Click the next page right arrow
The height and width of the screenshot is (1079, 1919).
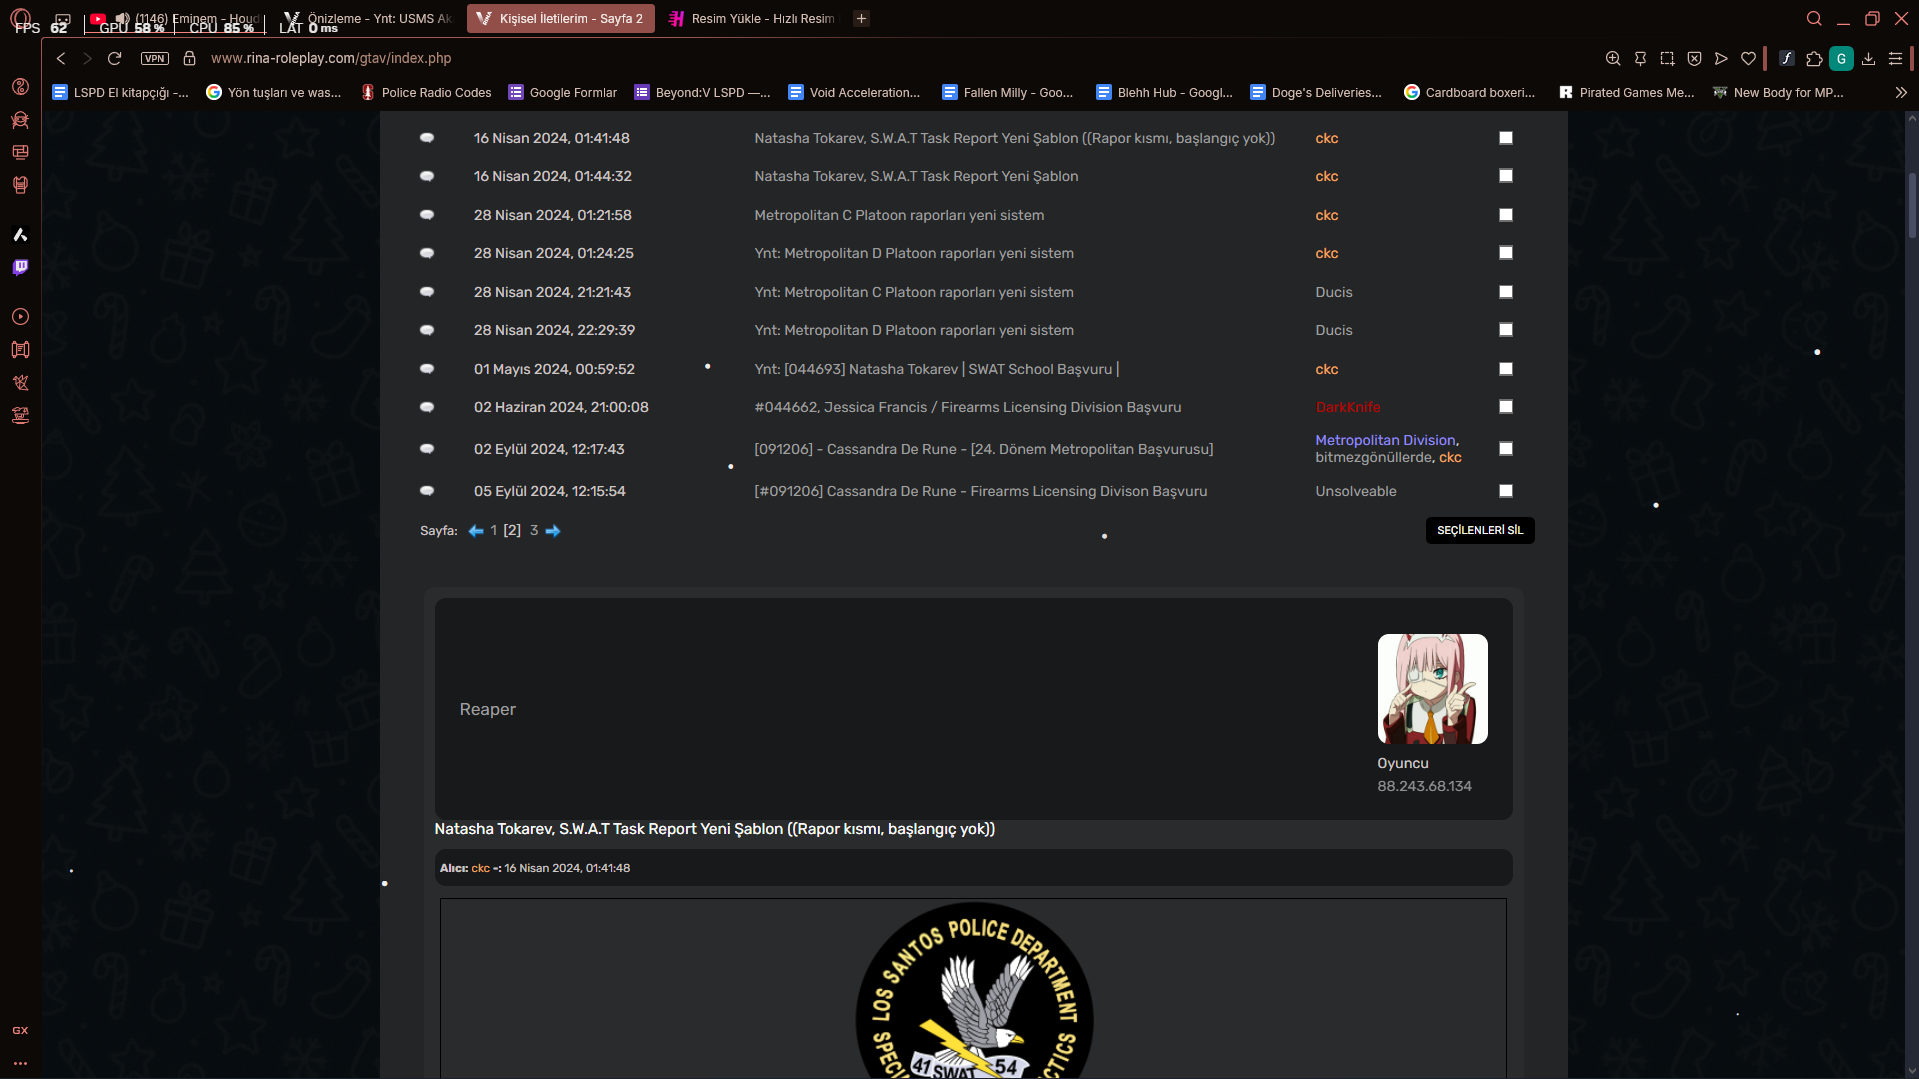click(x=553, y=531)
